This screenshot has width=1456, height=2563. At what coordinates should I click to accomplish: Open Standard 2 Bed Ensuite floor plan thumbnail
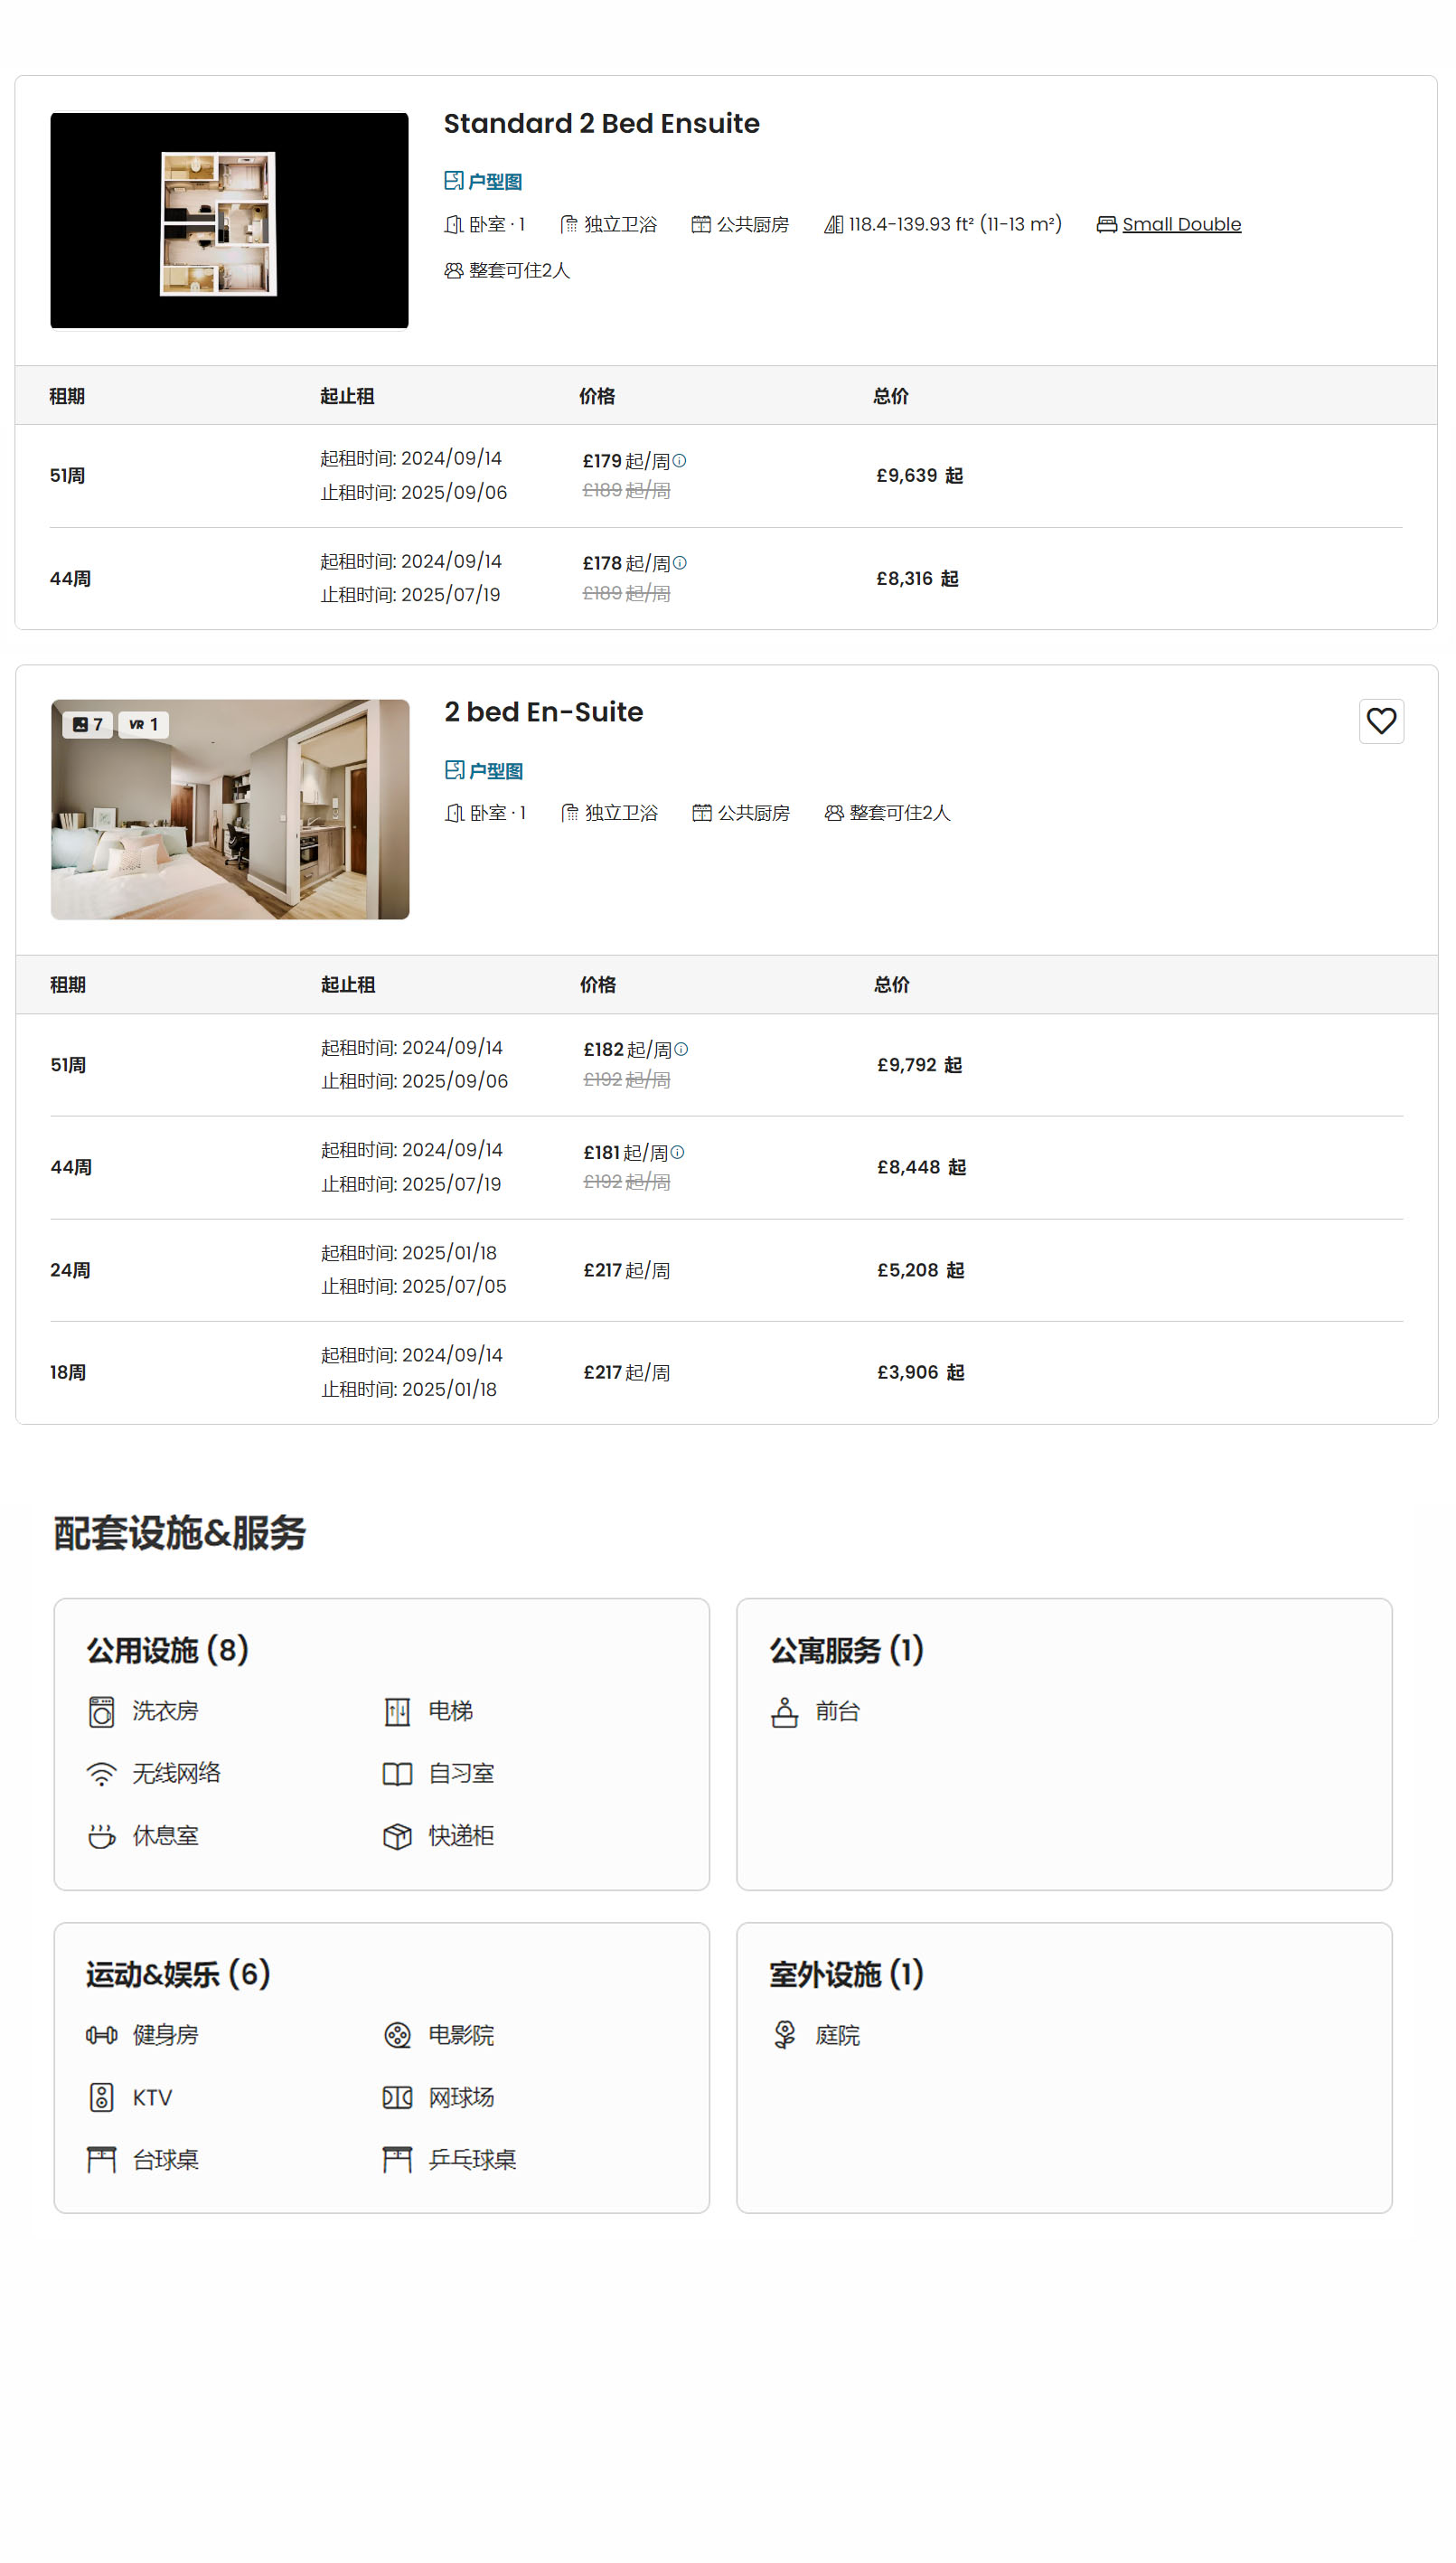(229, 220)
